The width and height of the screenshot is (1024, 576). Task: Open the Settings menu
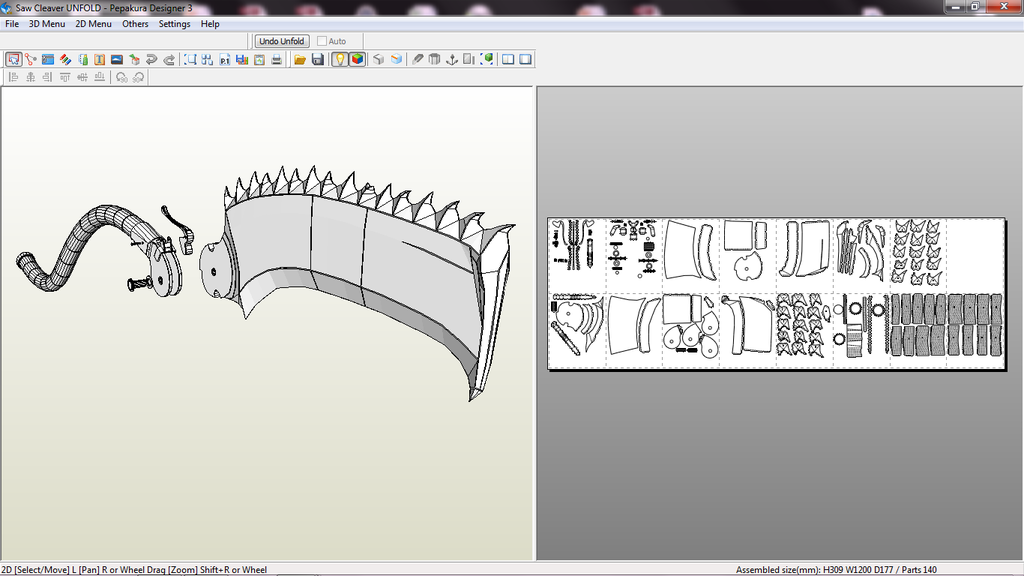coord(174,24)
